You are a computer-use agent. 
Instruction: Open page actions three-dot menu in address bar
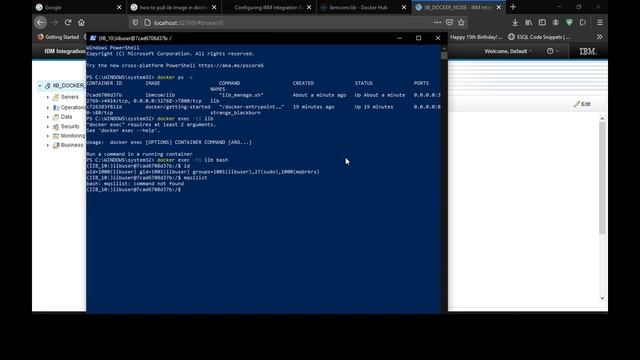pos(438,22)
